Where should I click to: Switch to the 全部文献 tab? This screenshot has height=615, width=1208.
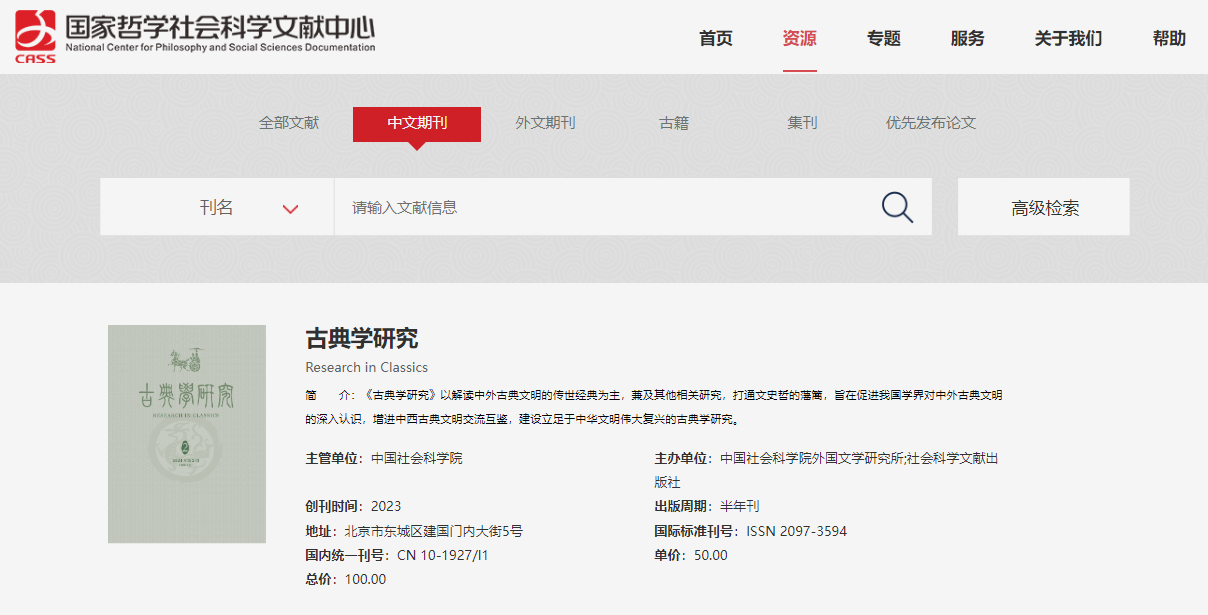(x=289, y=123)
